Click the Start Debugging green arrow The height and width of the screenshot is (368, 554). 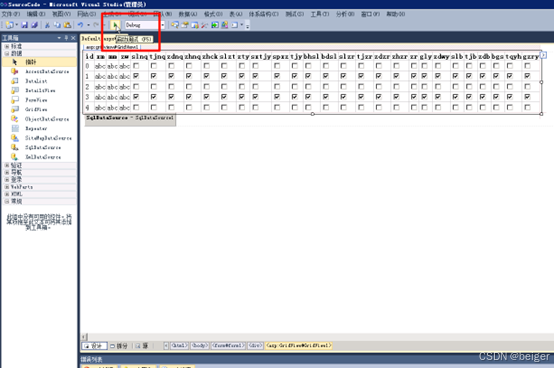coord(115,25)
